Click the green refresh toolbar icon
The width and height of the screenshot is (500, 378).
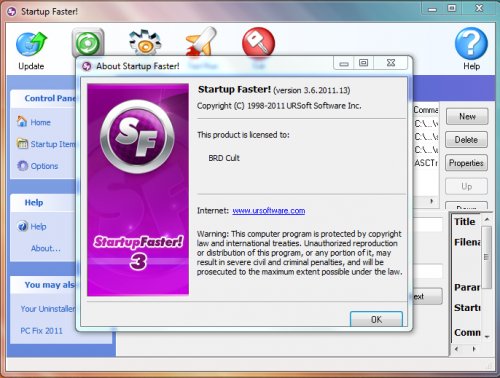tap(88, 43)
